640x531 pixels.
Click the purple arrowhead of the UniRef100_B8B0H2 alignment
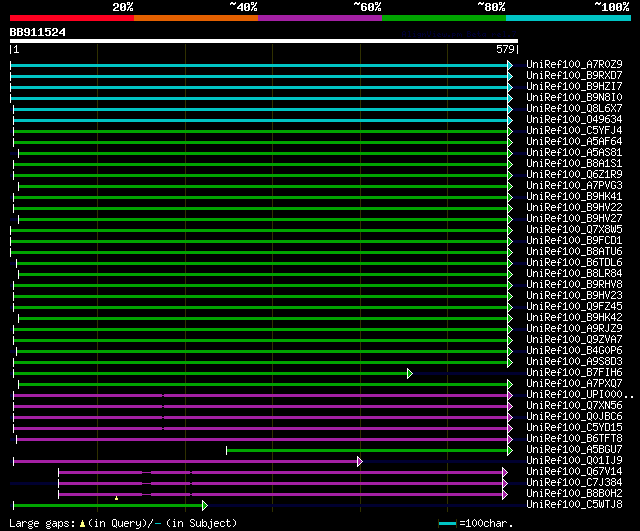(505, 494)
